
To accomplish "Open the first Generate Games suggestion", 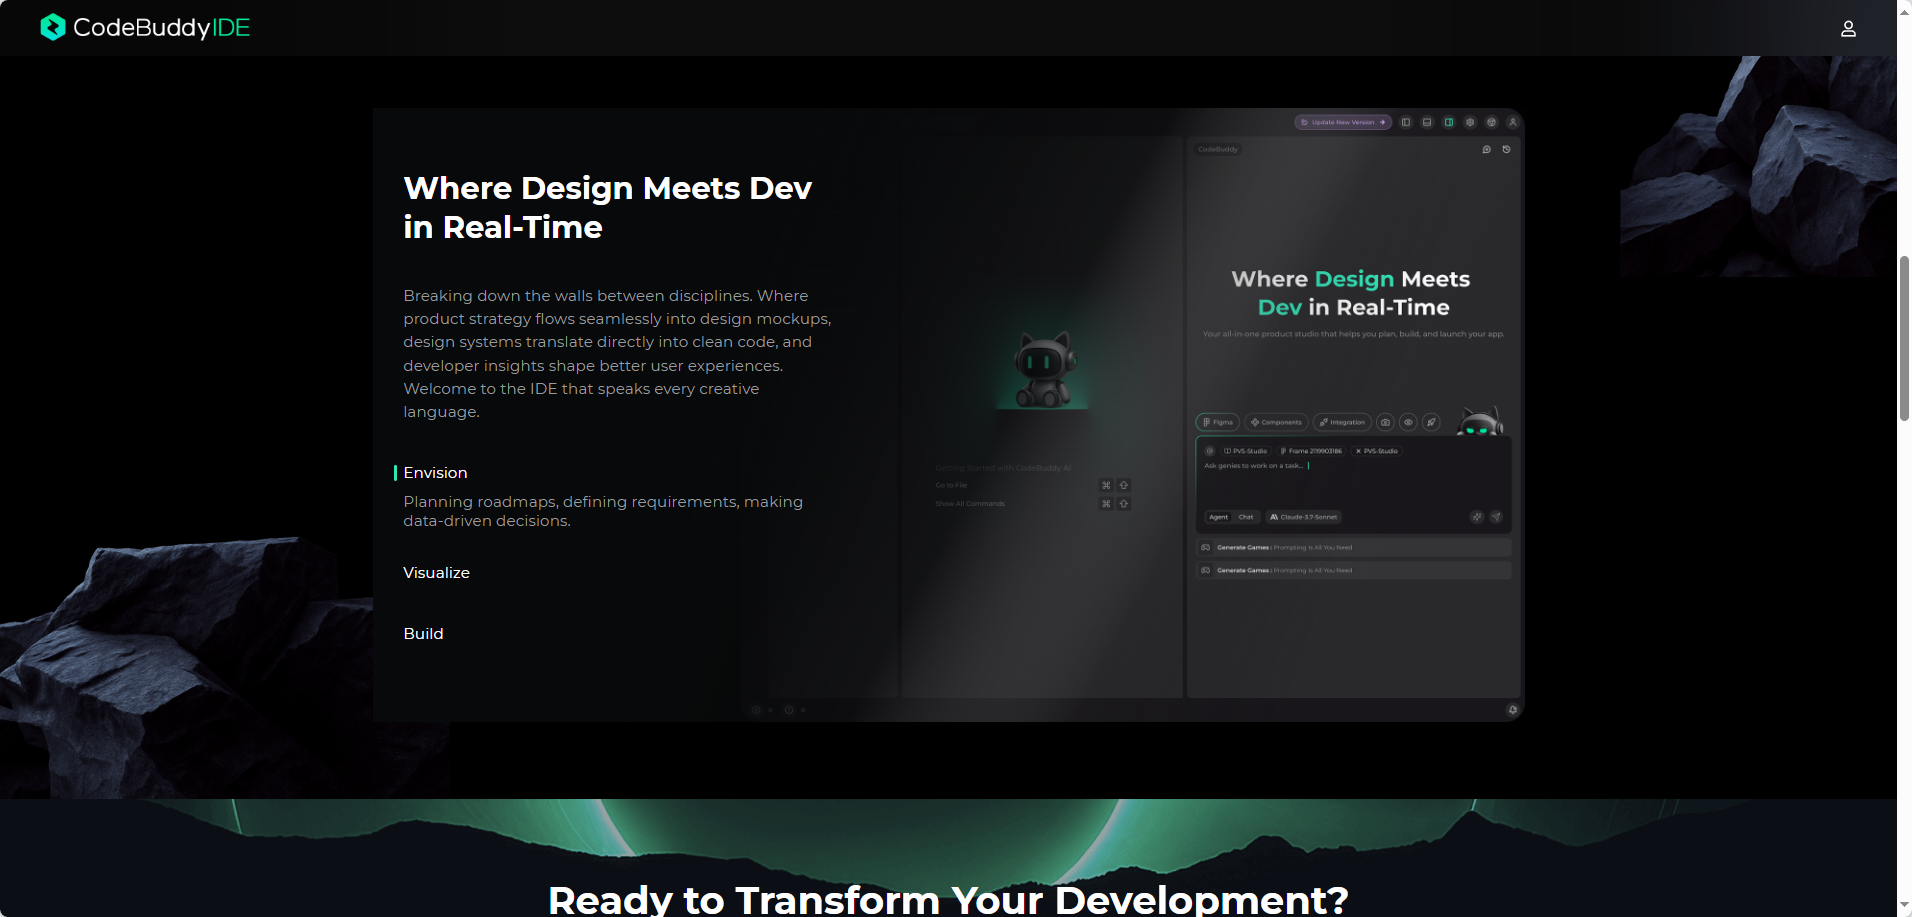I will click(x=1354, y=548).
